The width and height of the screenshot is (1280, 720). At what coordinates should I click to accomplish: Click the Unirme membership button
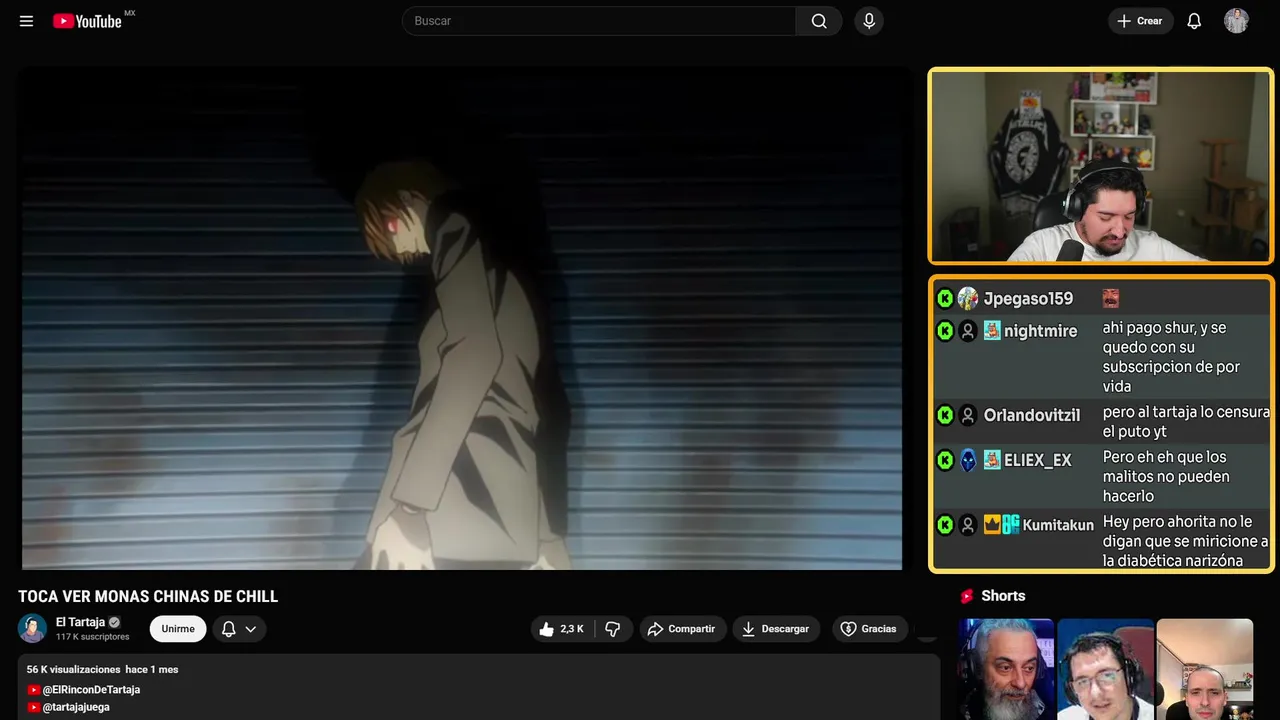pyautogui.click(x=178, y=629)
